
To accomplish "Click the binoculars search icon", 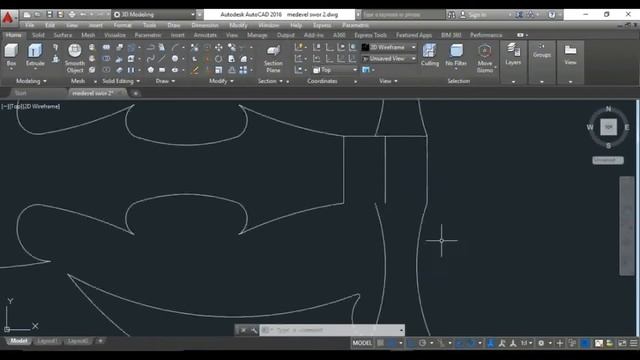I will [x=451, y=15].
